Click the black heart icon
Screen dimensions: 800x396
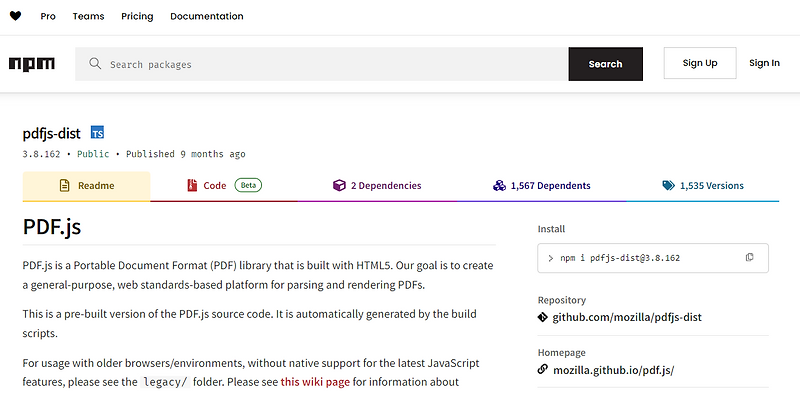[x=15, y=16]
